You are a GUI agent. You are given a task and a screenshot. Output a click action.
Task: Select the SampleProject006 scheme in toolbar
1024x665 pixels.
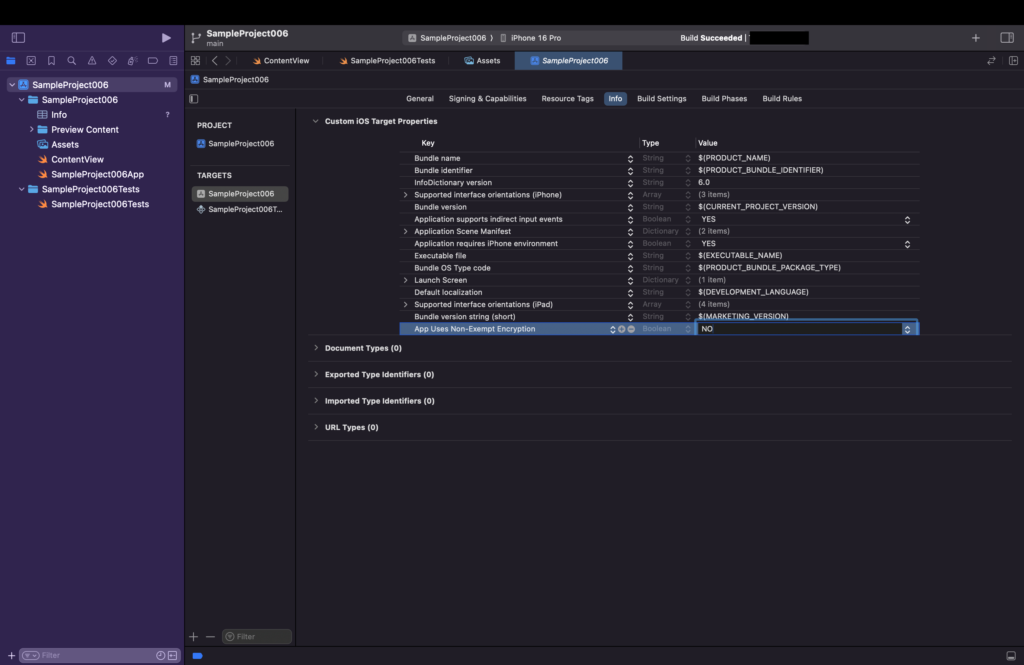(447, 38)
